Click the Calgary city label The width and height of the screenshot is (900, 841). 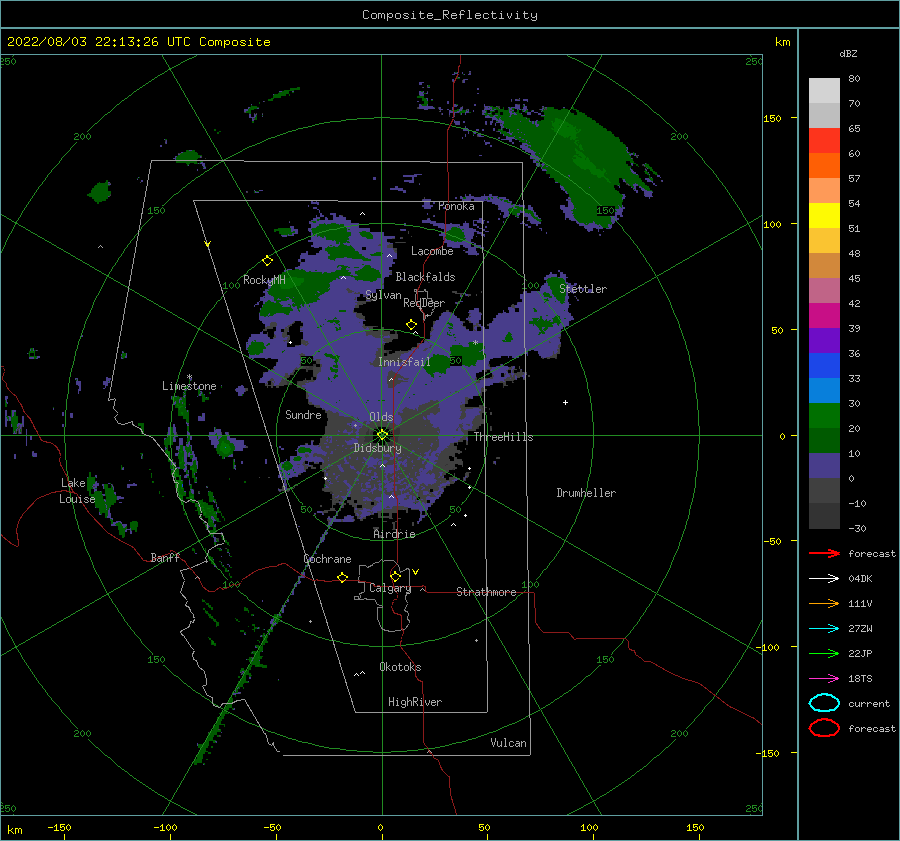click(x=390, y=588)
